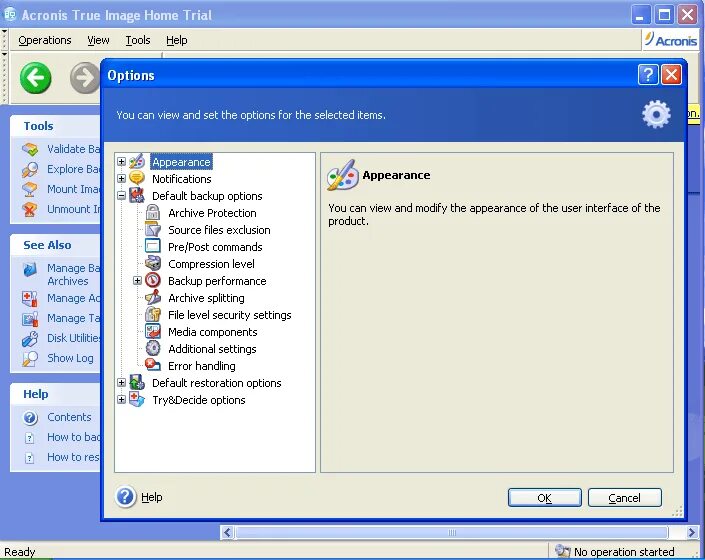Close the Options dialog with X button
Viewport: 705px width, 560px height.
point(671,74)
